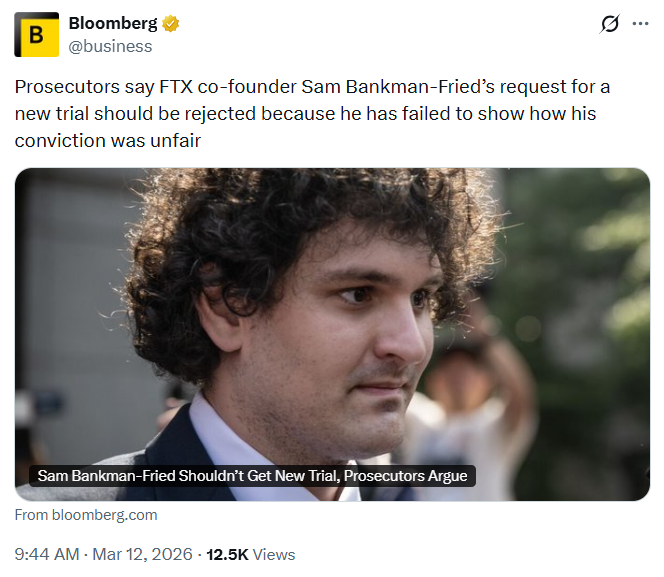664x577 pixels.
Task: Click the headline caption on the image
Action: 252,476
